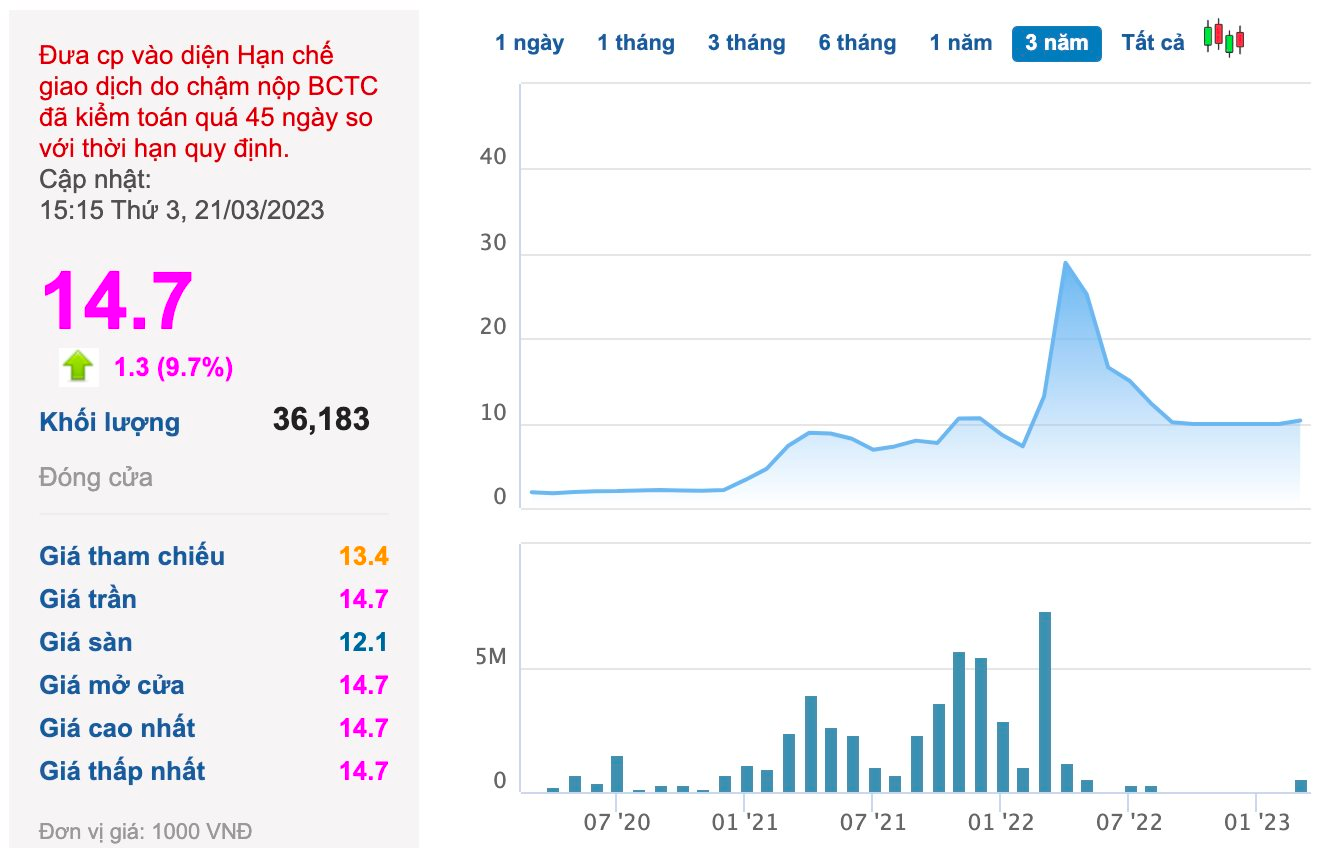Screen dimensions: 1336x848
Task: Click the "Giá trần" ceiling price label
Action: tap(88, 599)
